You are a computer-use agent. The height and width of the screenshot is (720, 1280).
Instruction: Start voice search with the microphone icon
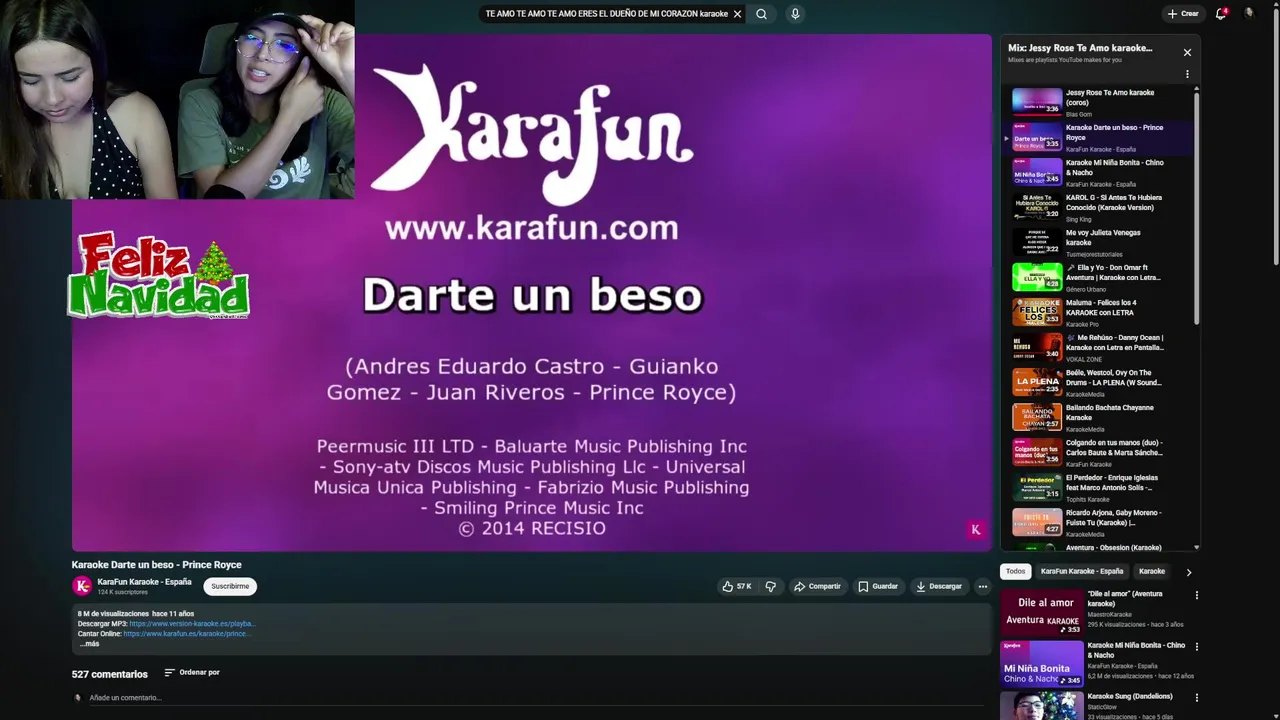[795, 14]
